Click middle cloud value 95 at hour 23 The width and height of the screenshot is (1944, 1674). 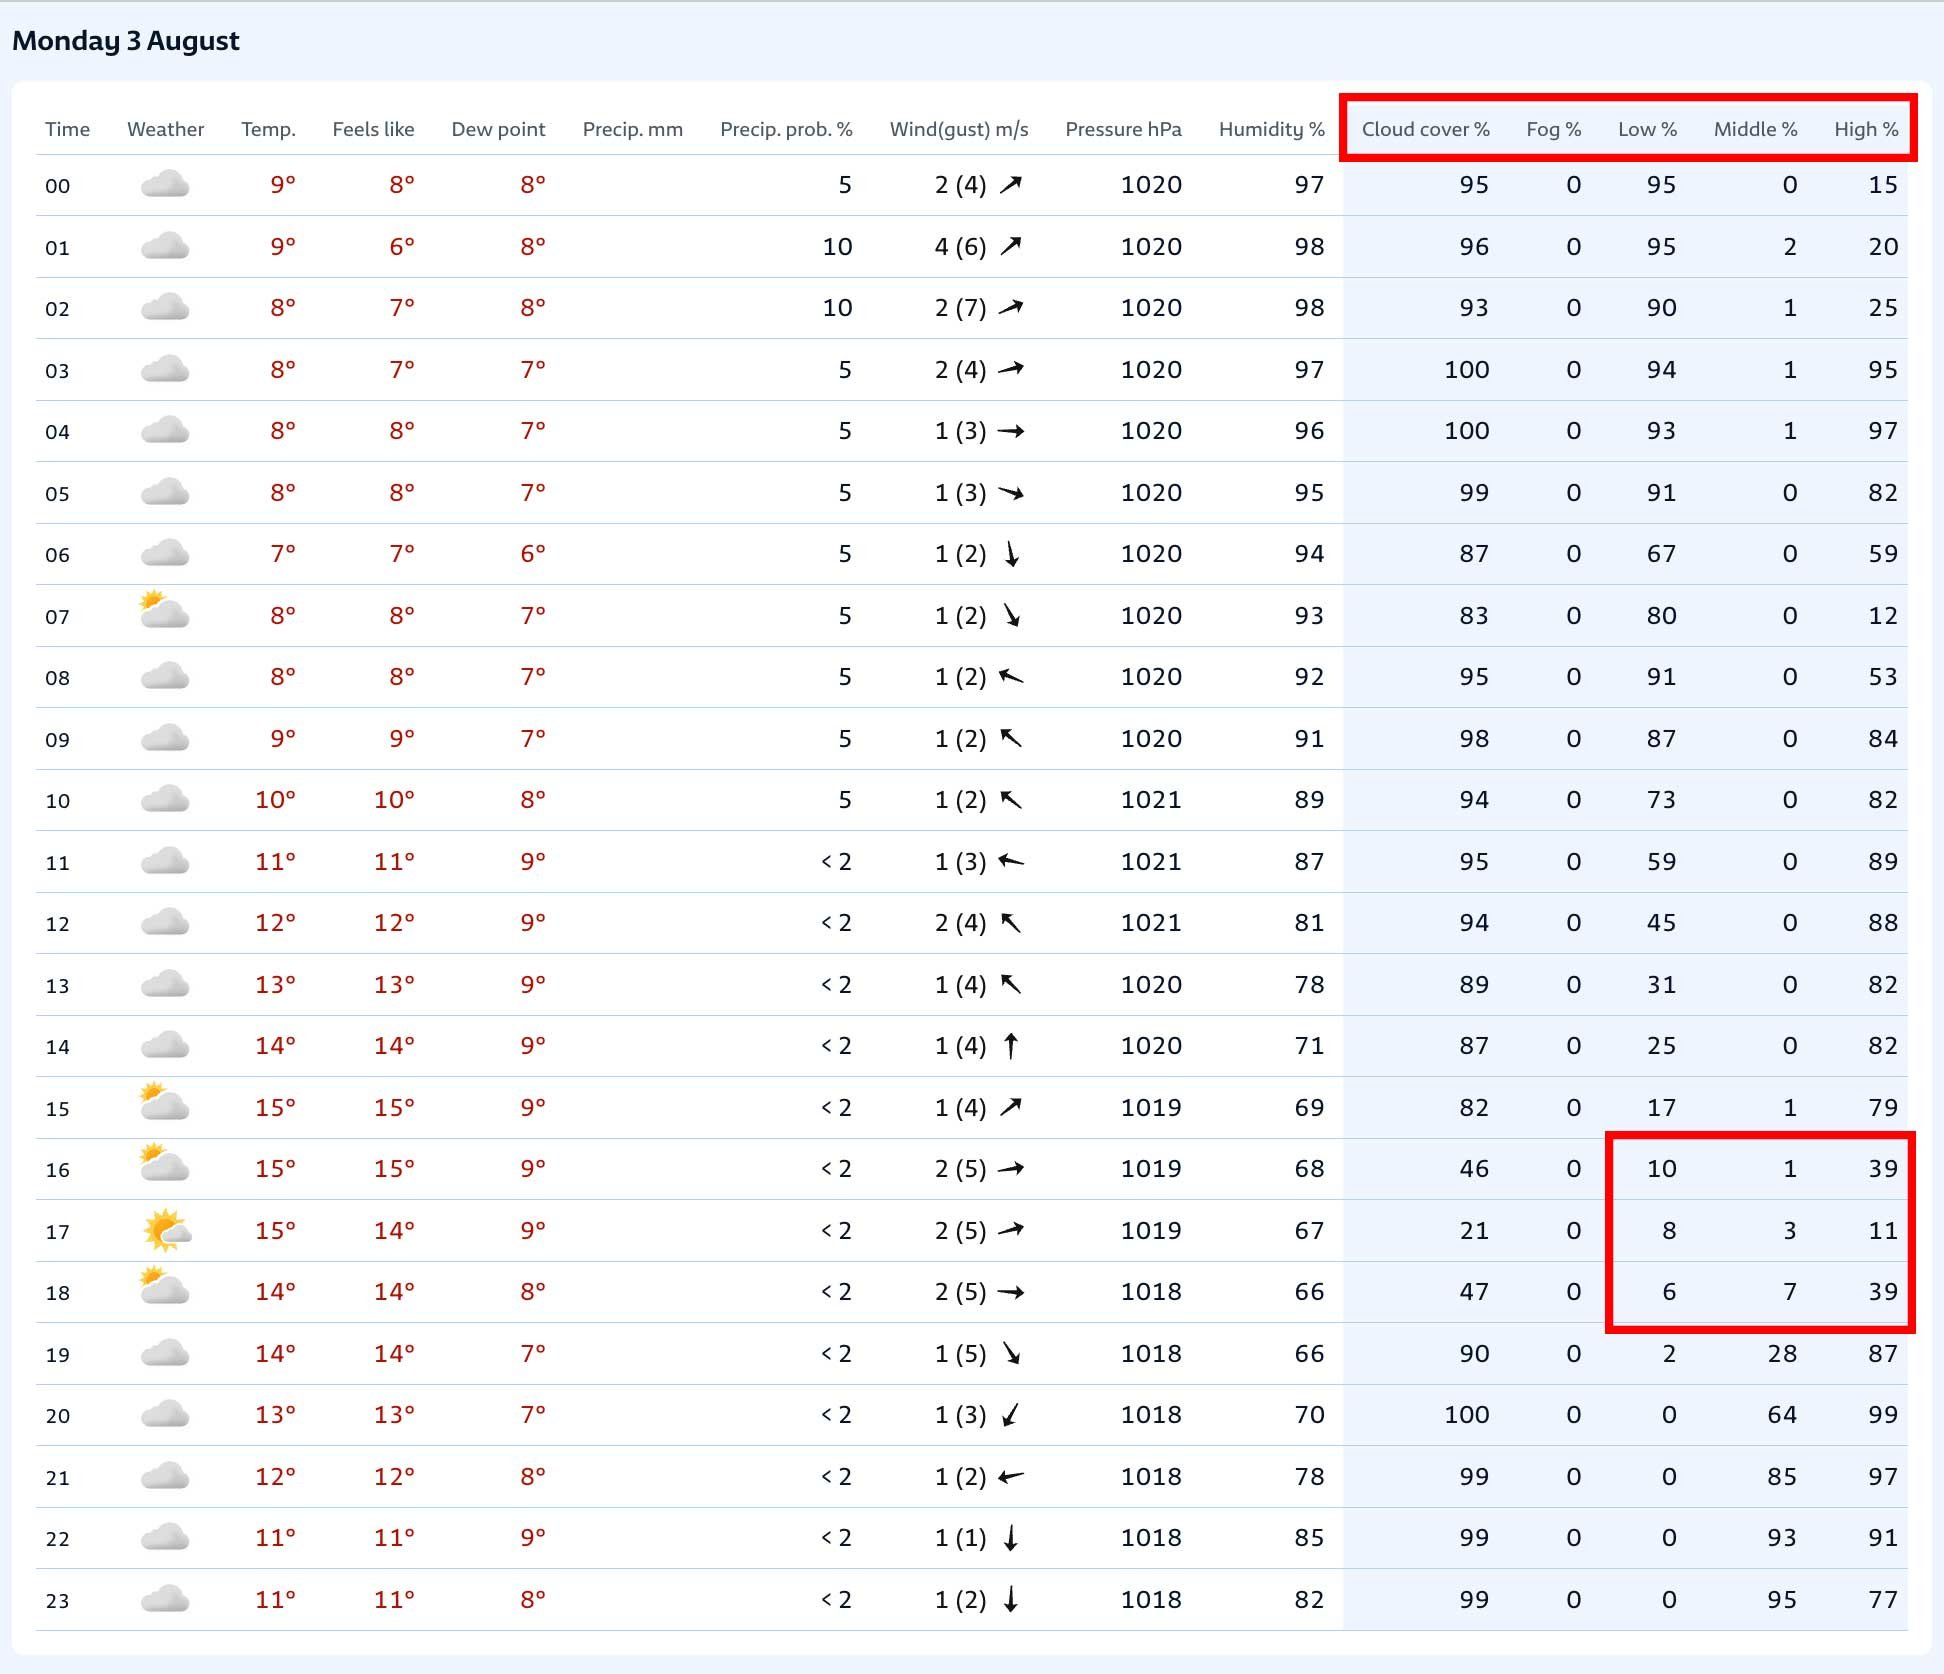tap(1782, 1600)
